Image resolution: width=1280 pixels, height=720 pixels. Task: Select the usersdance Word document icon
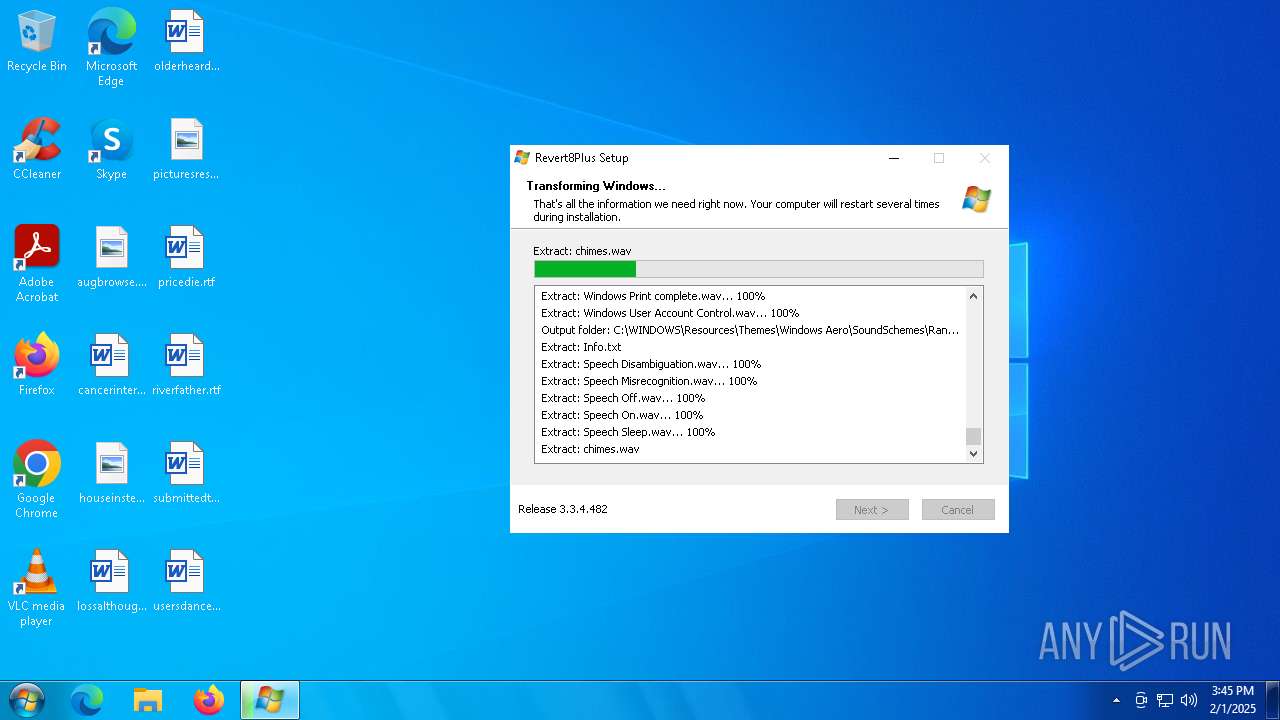click(186, 582)
